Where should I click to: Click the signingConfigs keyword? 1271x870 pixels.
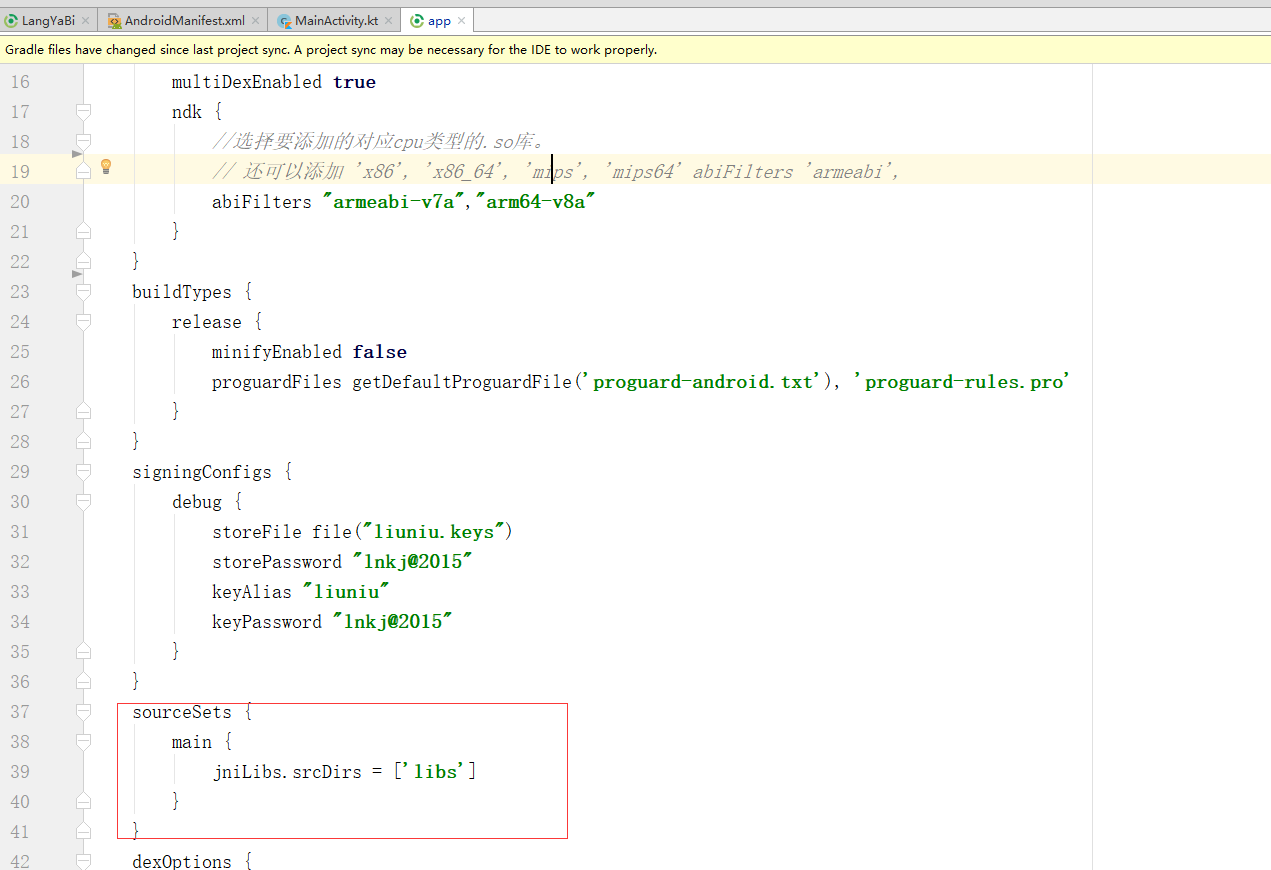pyautogui.click(x=202, y=472)
